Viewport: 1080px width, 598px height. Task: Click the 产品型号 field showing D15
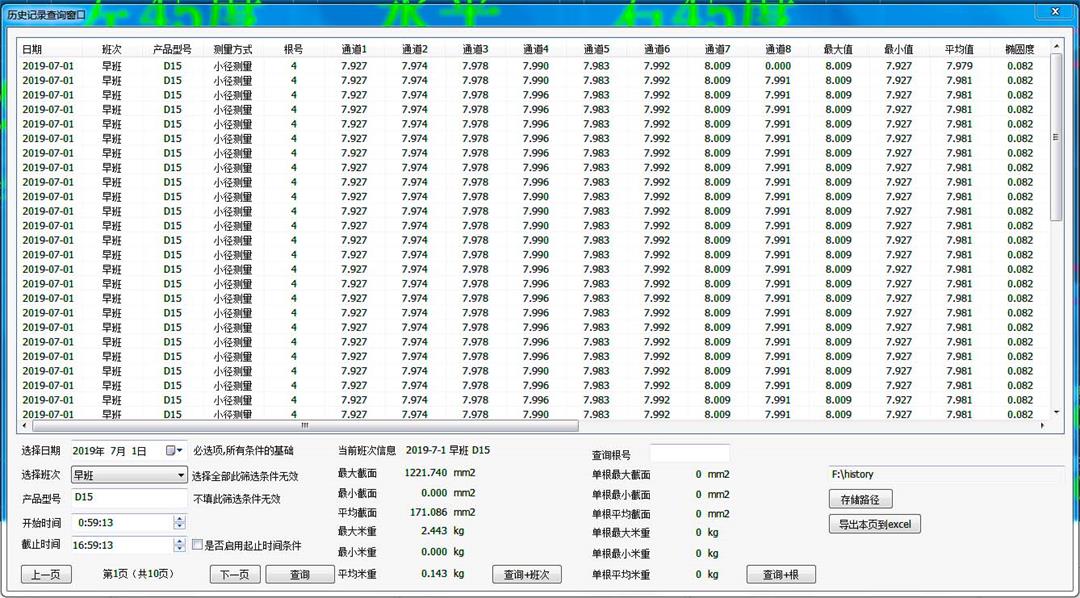tap(128, 497)
